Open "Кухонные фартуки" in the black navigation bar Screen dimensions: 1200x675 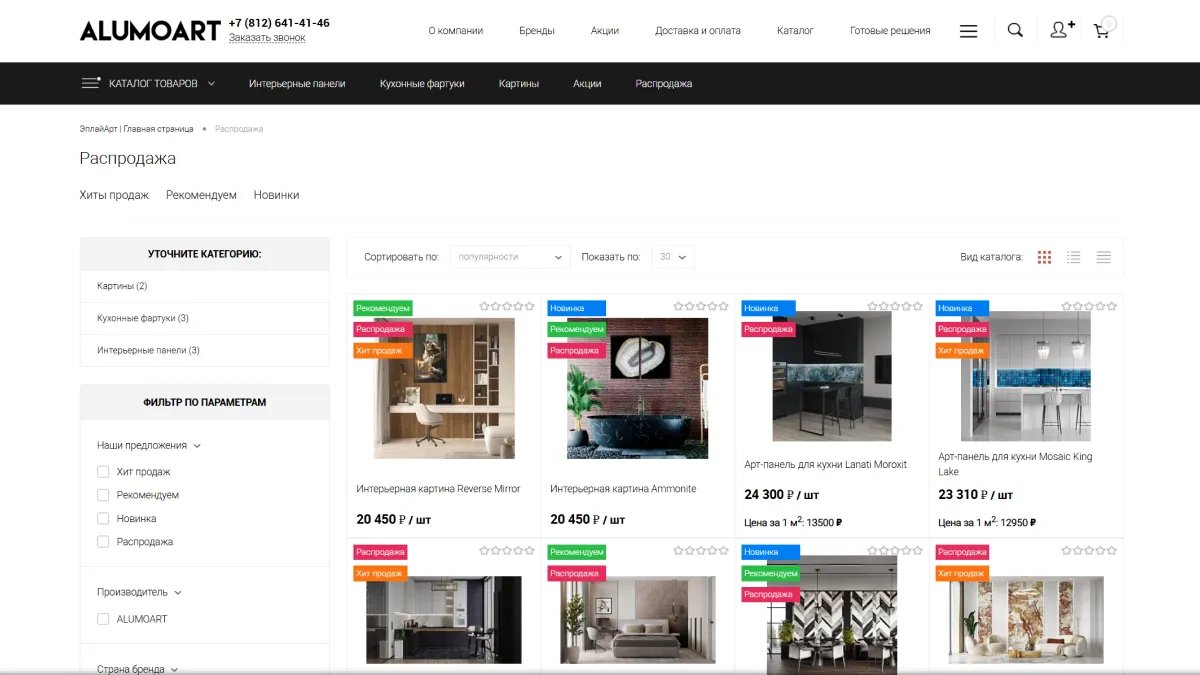click(x=422, y=84)
